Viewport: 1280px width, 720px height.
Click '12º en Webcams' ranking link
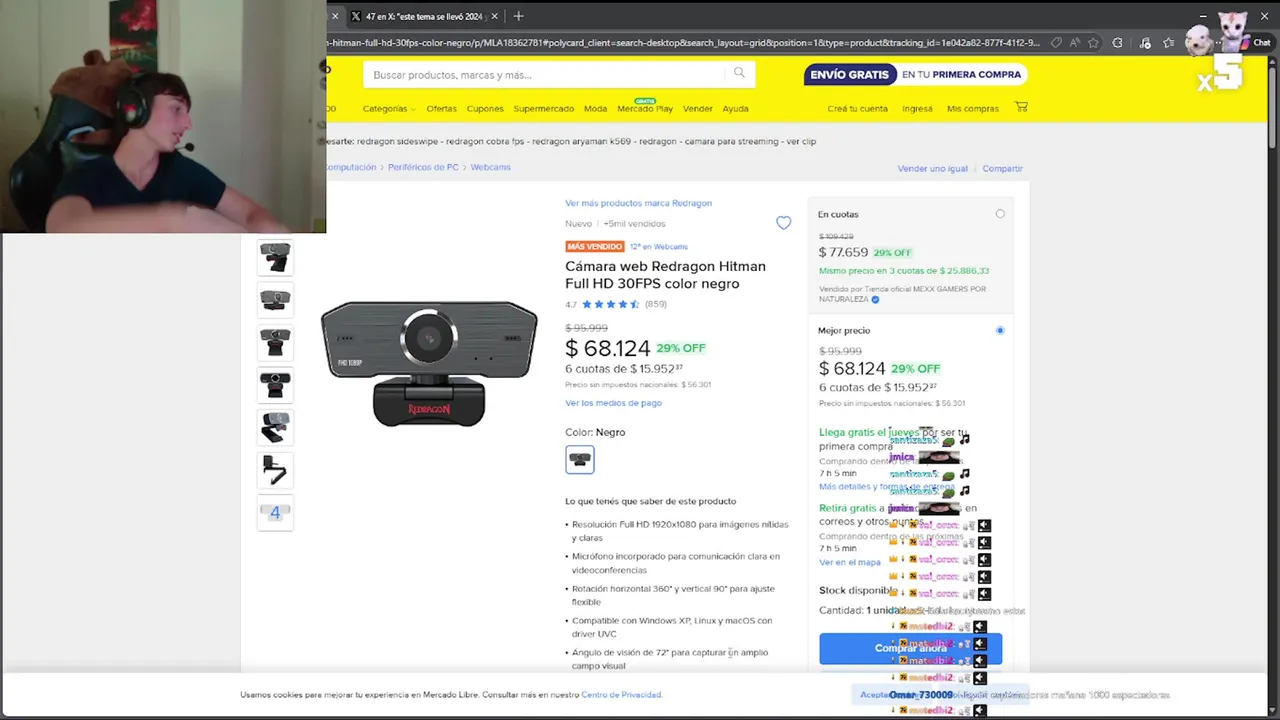pyautogui.click(x=658, y=246)
